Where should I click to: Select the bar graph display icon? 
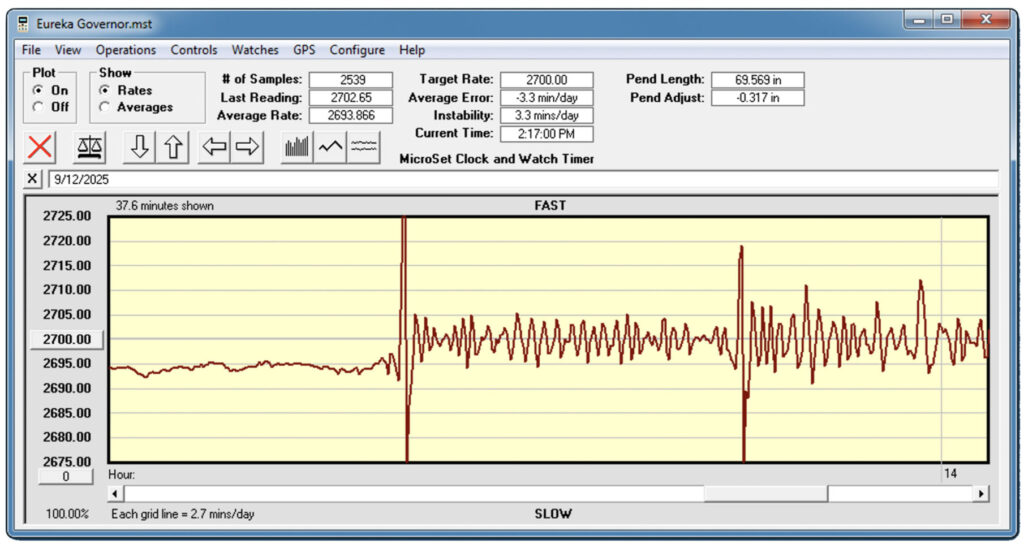tap(298, 147)
